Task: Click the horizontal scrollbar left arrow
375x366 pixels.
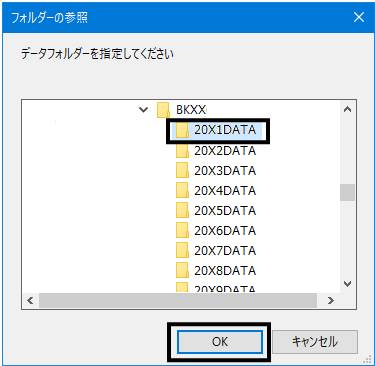Action: (x=30, y=301)
